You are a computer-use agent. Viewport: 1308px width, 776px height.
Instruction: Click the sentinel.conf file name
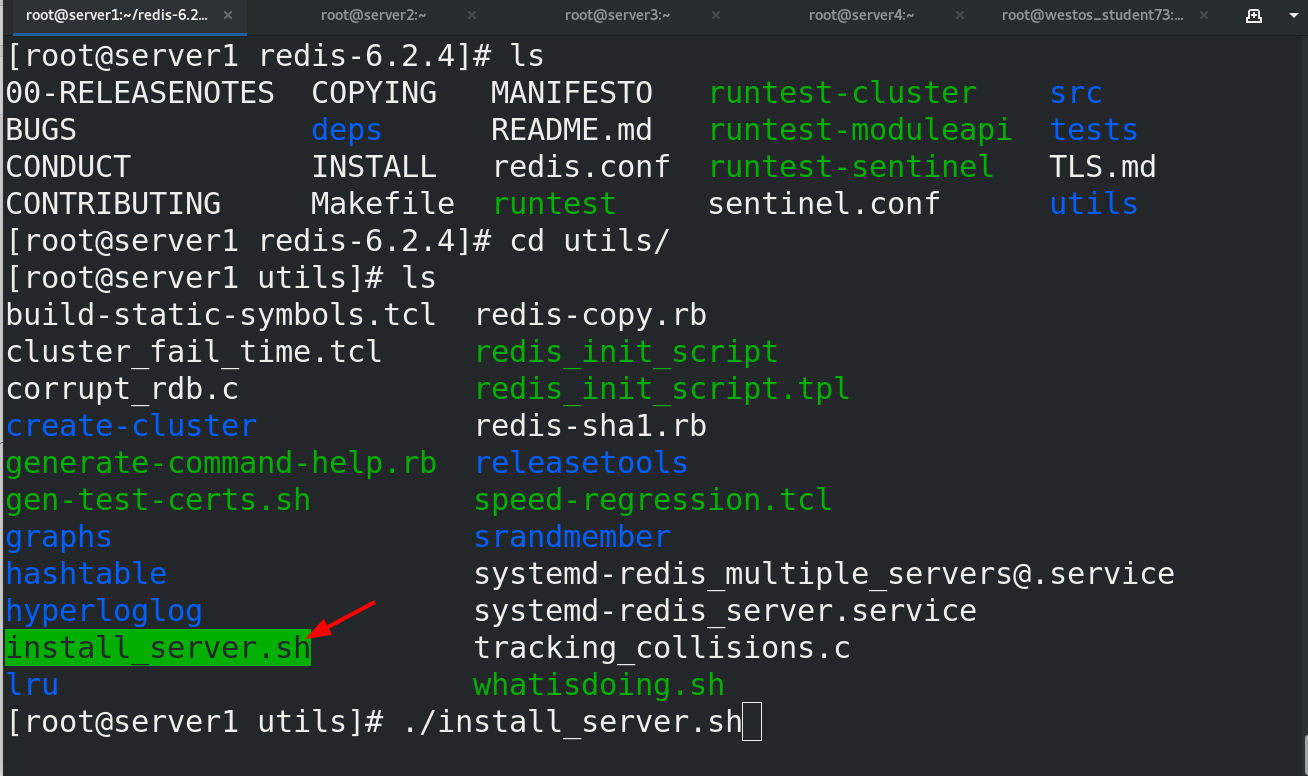tap(824, 204)
